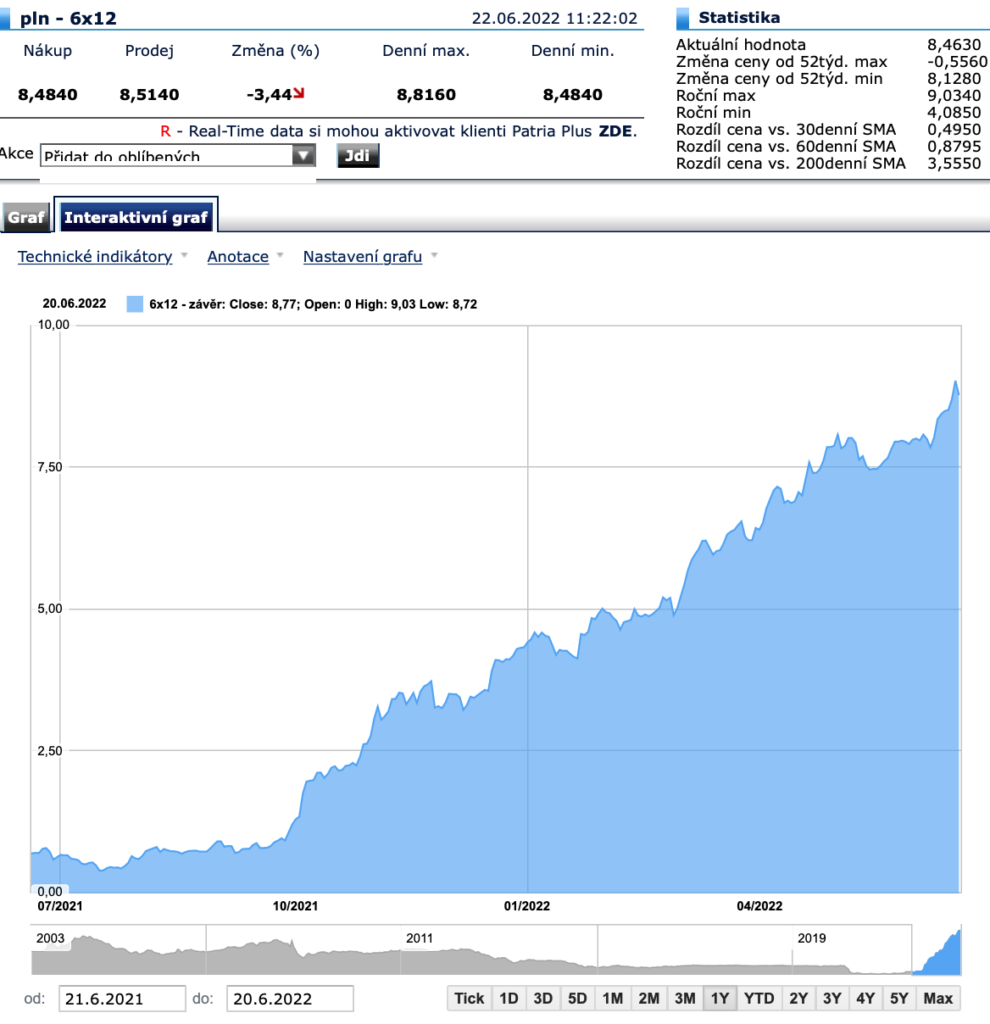
Task: Select the Interaktivní graf tab
Action: coord(136,217)
